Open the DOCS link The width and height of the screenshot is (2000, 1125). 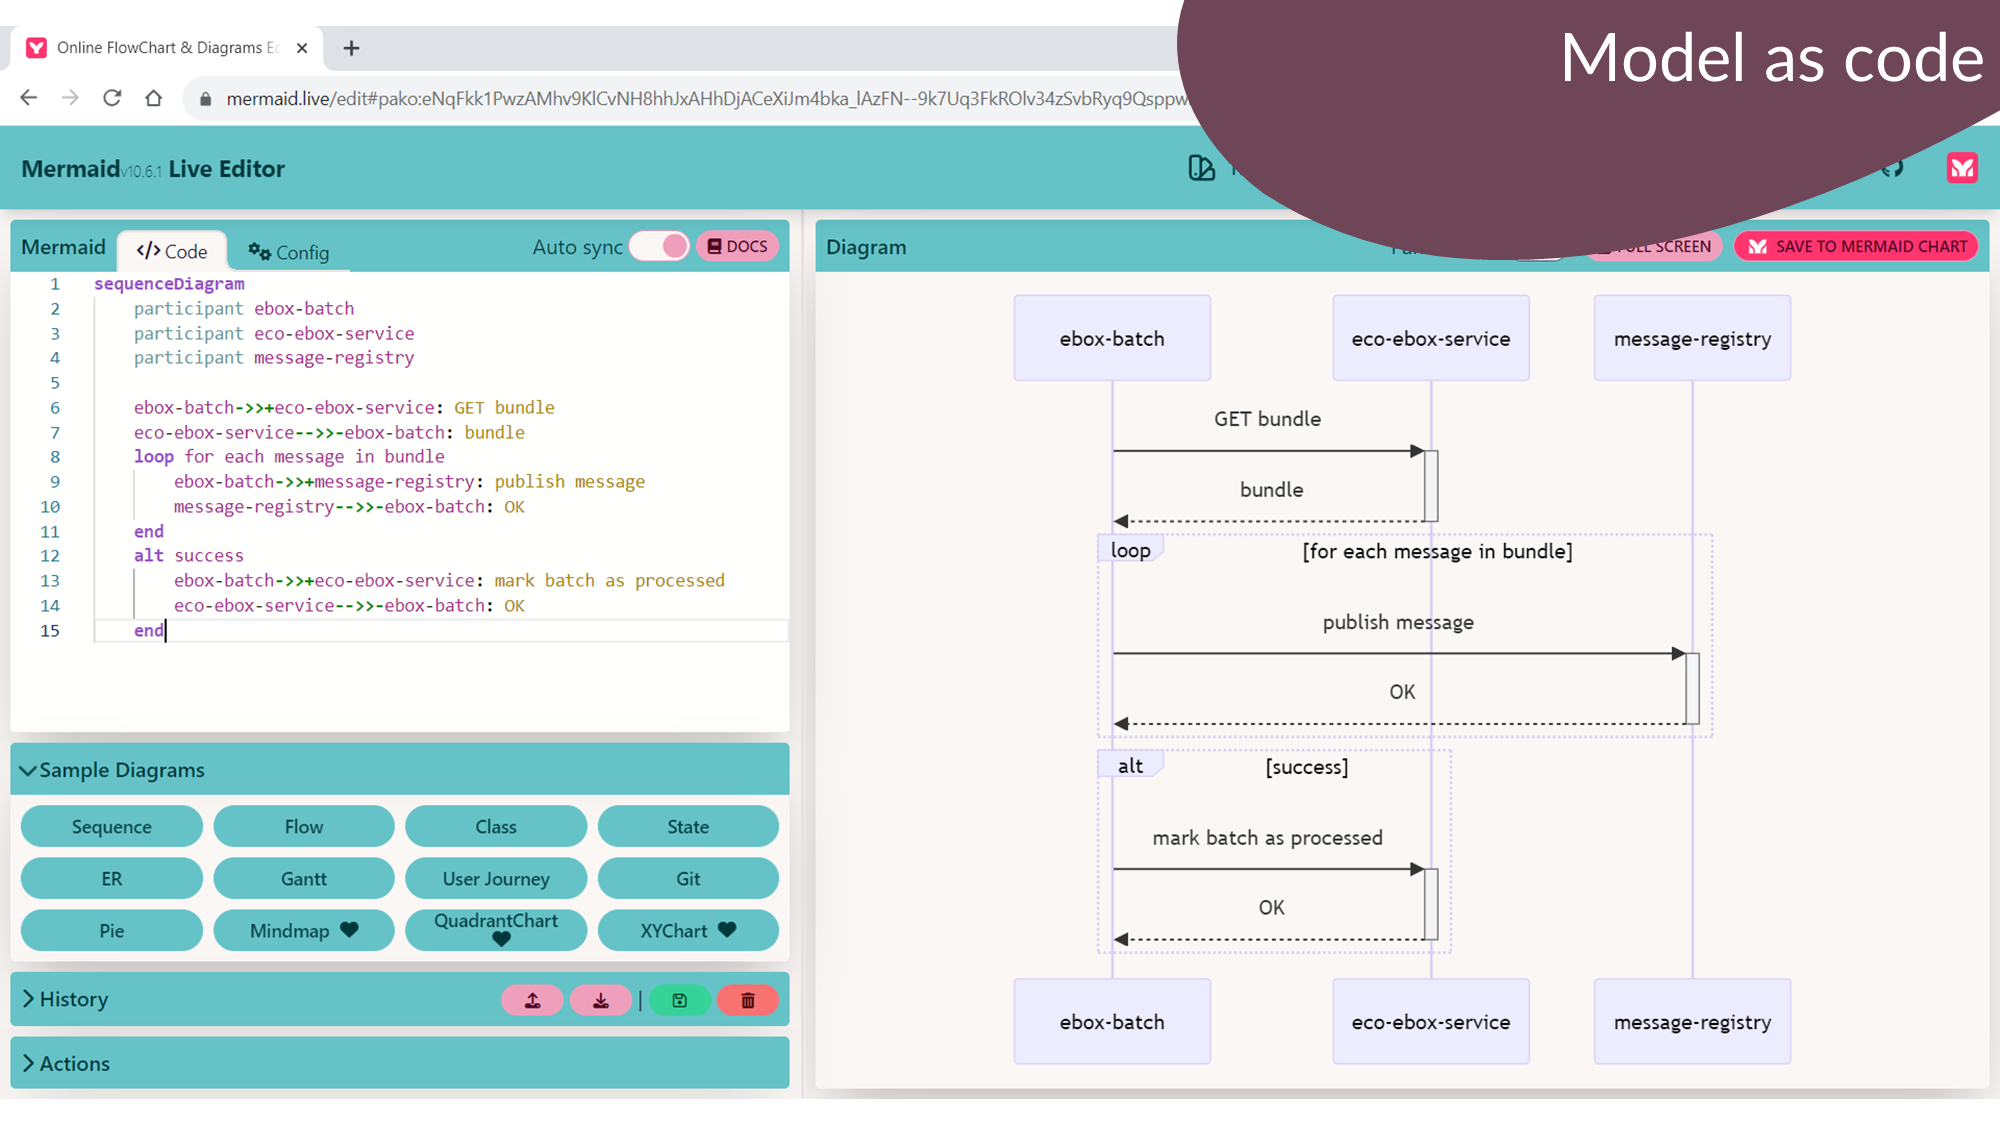[x=738, y=246]
